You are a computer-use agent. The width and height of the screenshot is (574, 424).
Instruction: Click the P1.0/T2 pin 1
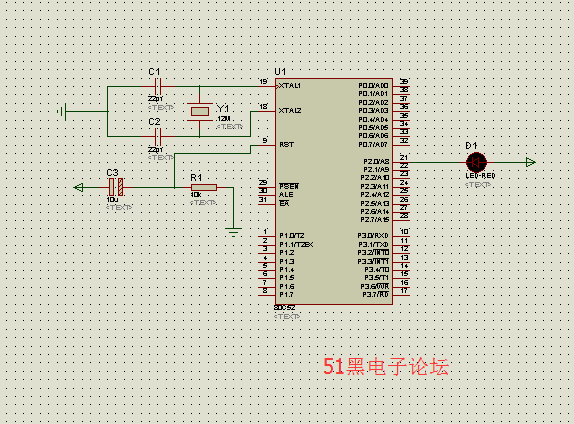click(267, 235)
